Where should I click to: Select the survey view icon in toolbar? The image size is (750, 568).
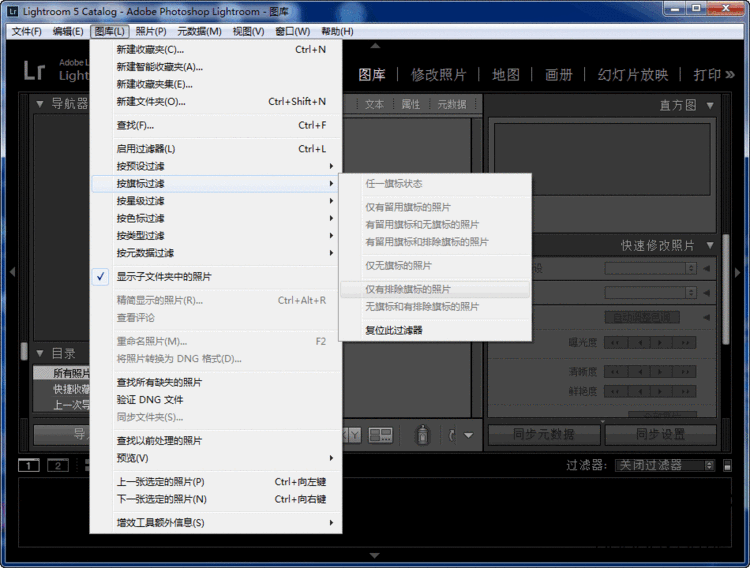tap(381, 435)
